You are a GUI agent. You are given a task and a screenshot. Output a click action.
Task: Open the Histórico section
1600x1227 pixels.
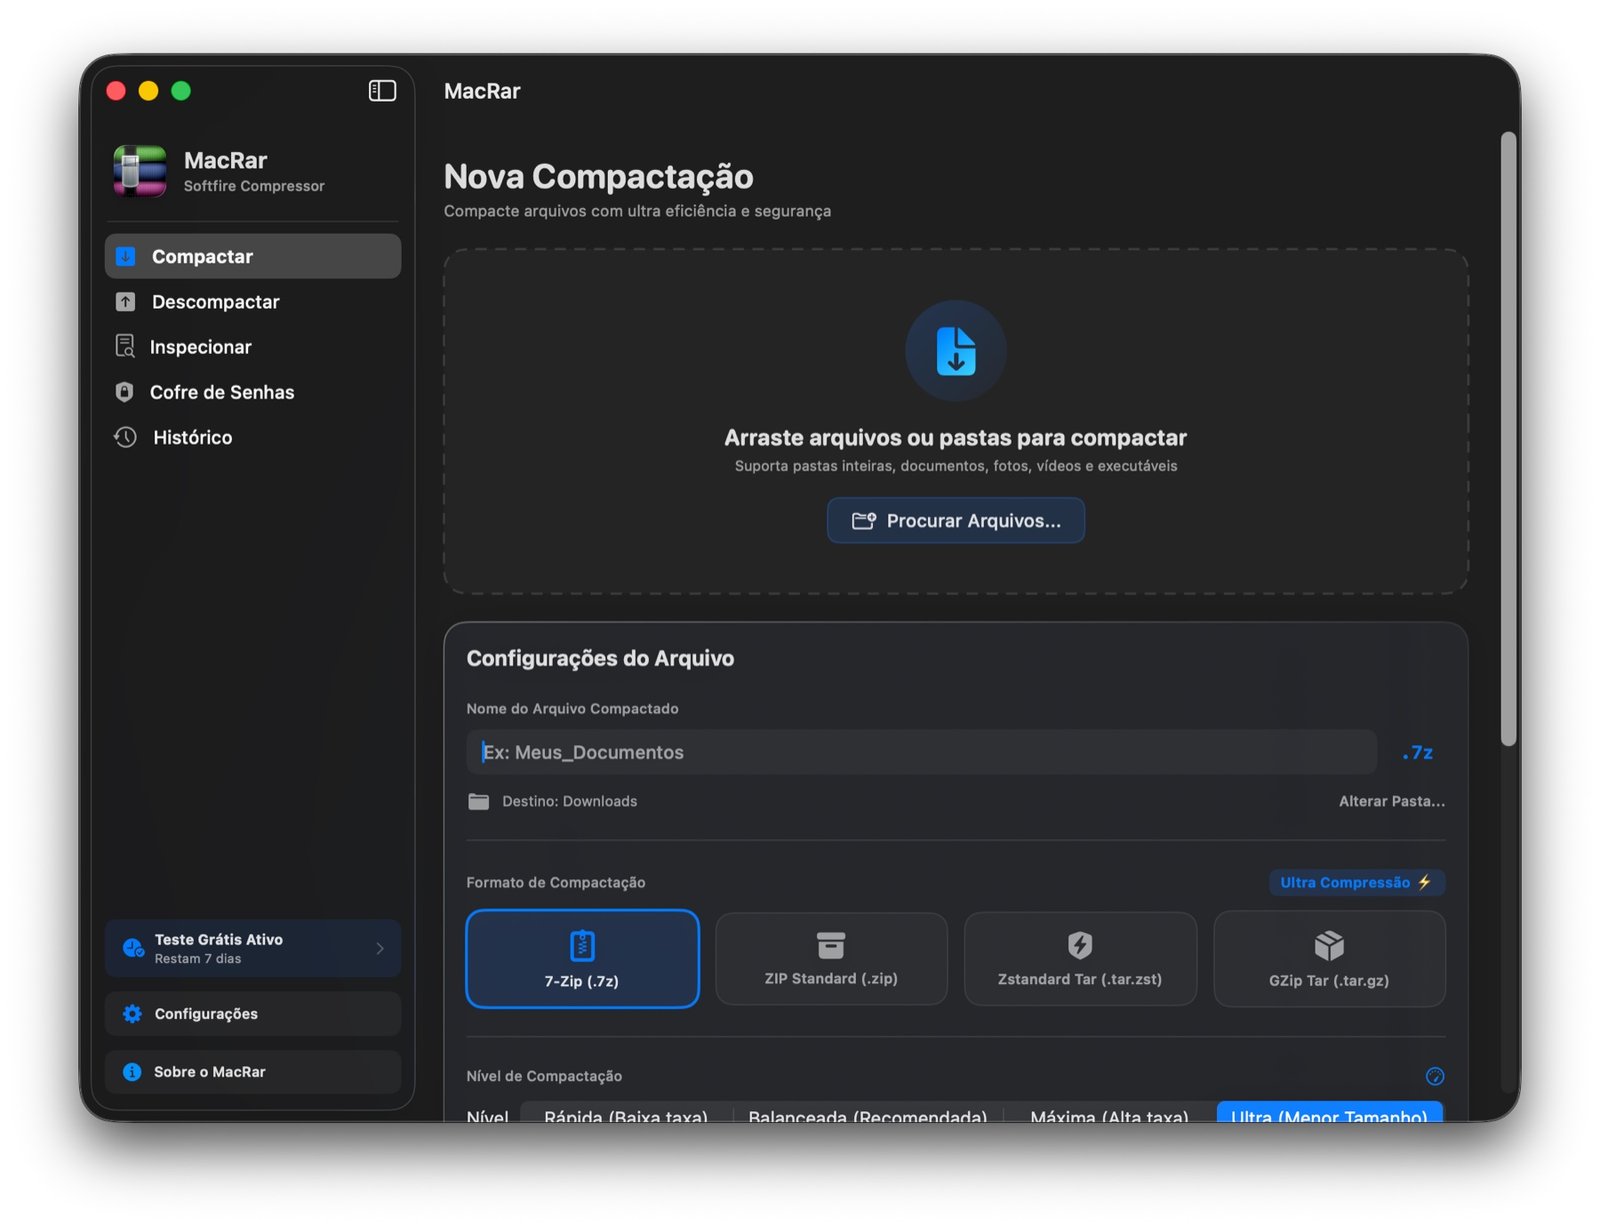coord(253,437)
